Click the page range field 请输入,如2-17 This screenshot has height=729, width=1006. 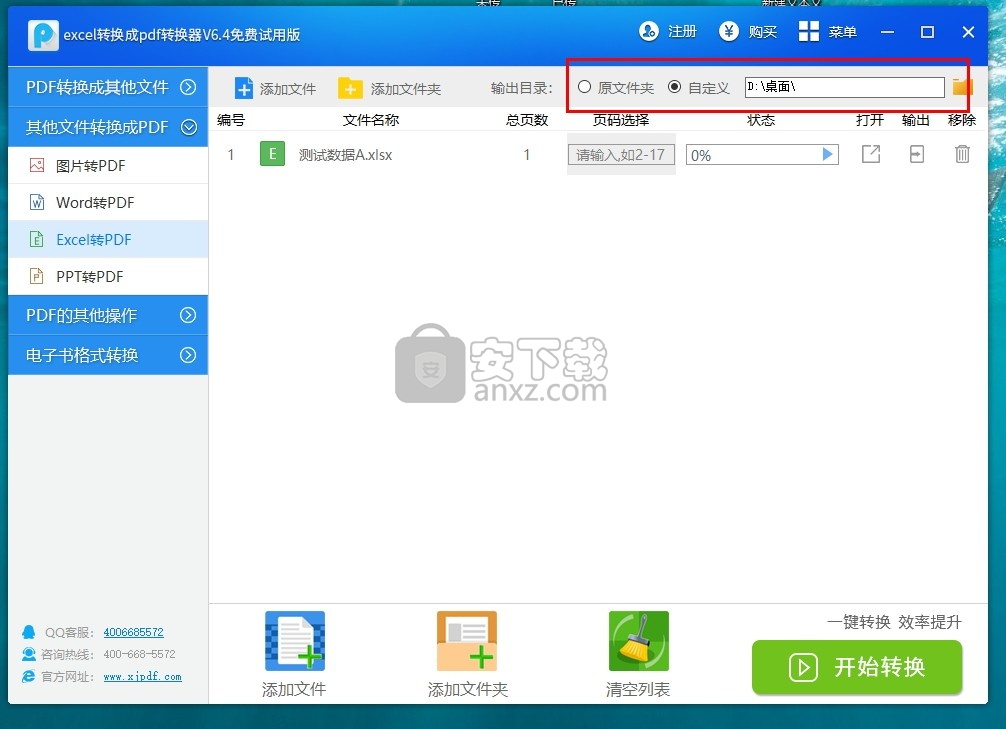[621, 155]
